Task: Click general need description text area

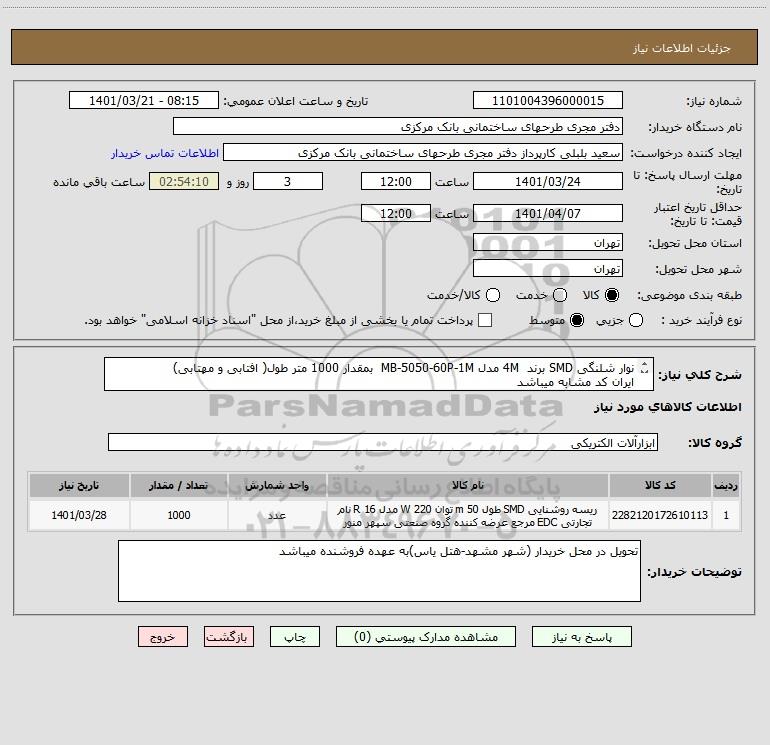Action: [379, 375]
